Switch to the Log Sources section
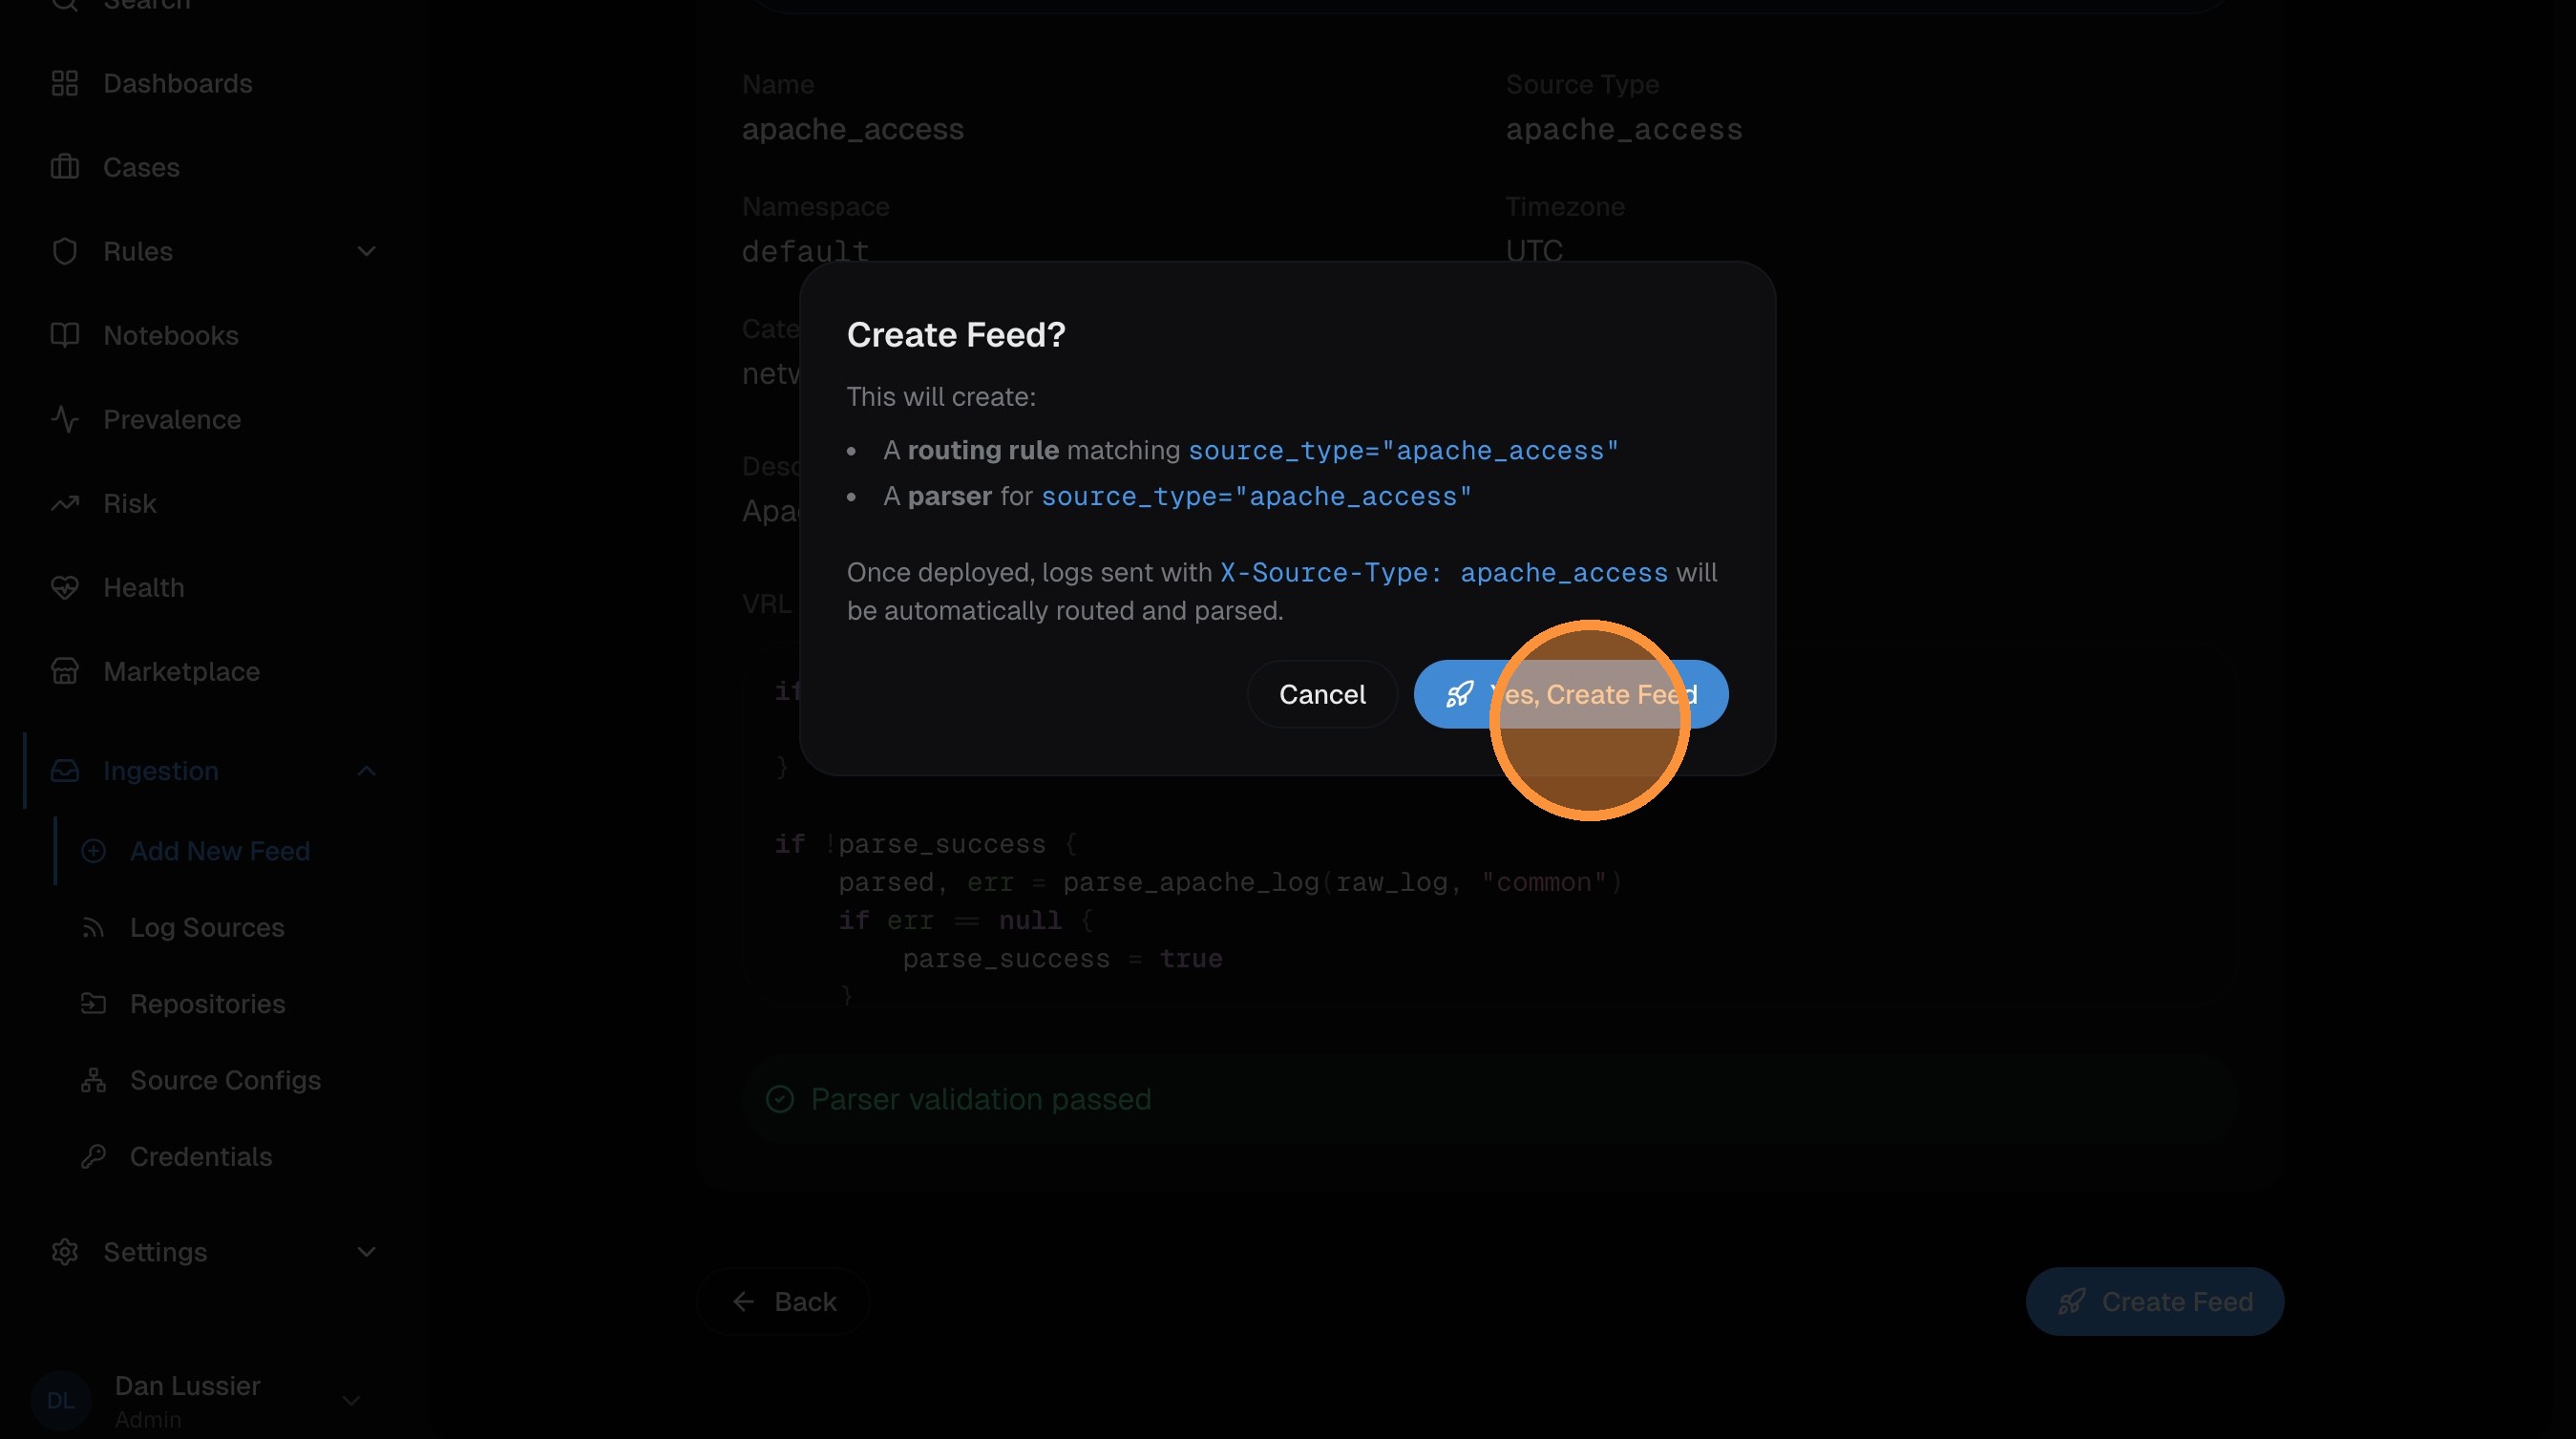 click(x=207, y=927)
